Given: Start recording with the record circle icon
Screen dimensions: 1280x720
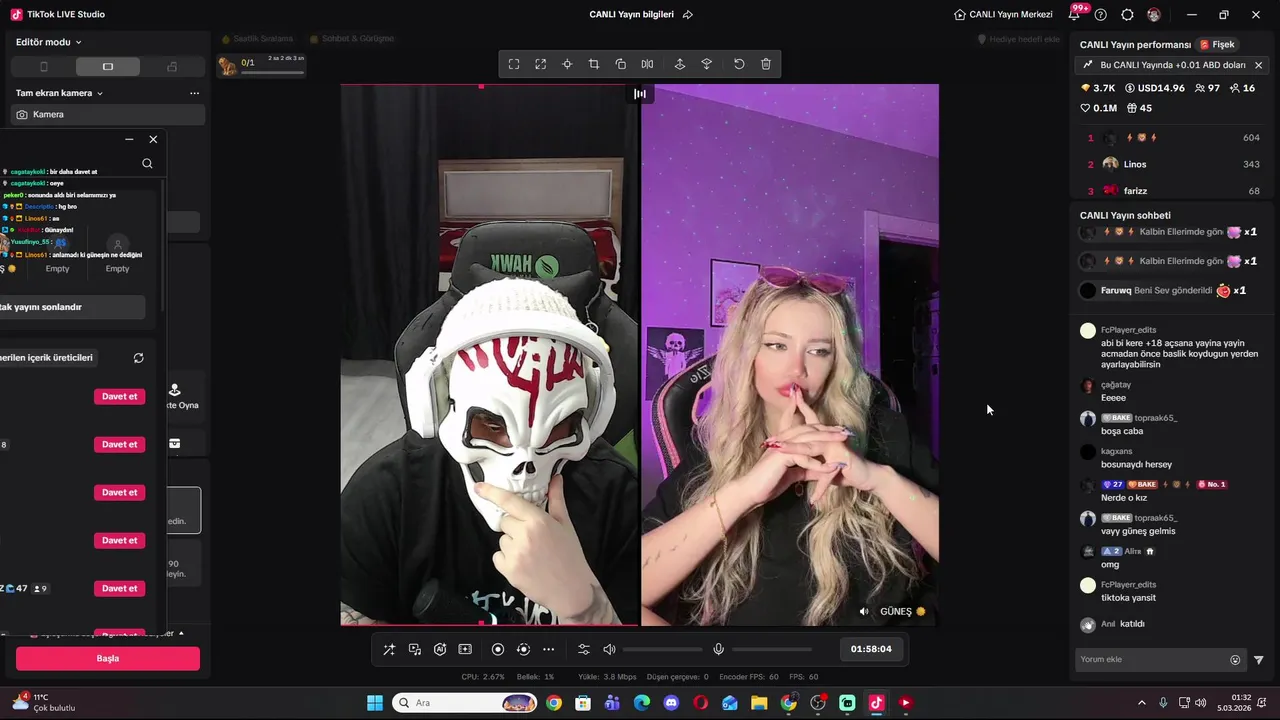Looking at the screenshot, I should (498, 649).
